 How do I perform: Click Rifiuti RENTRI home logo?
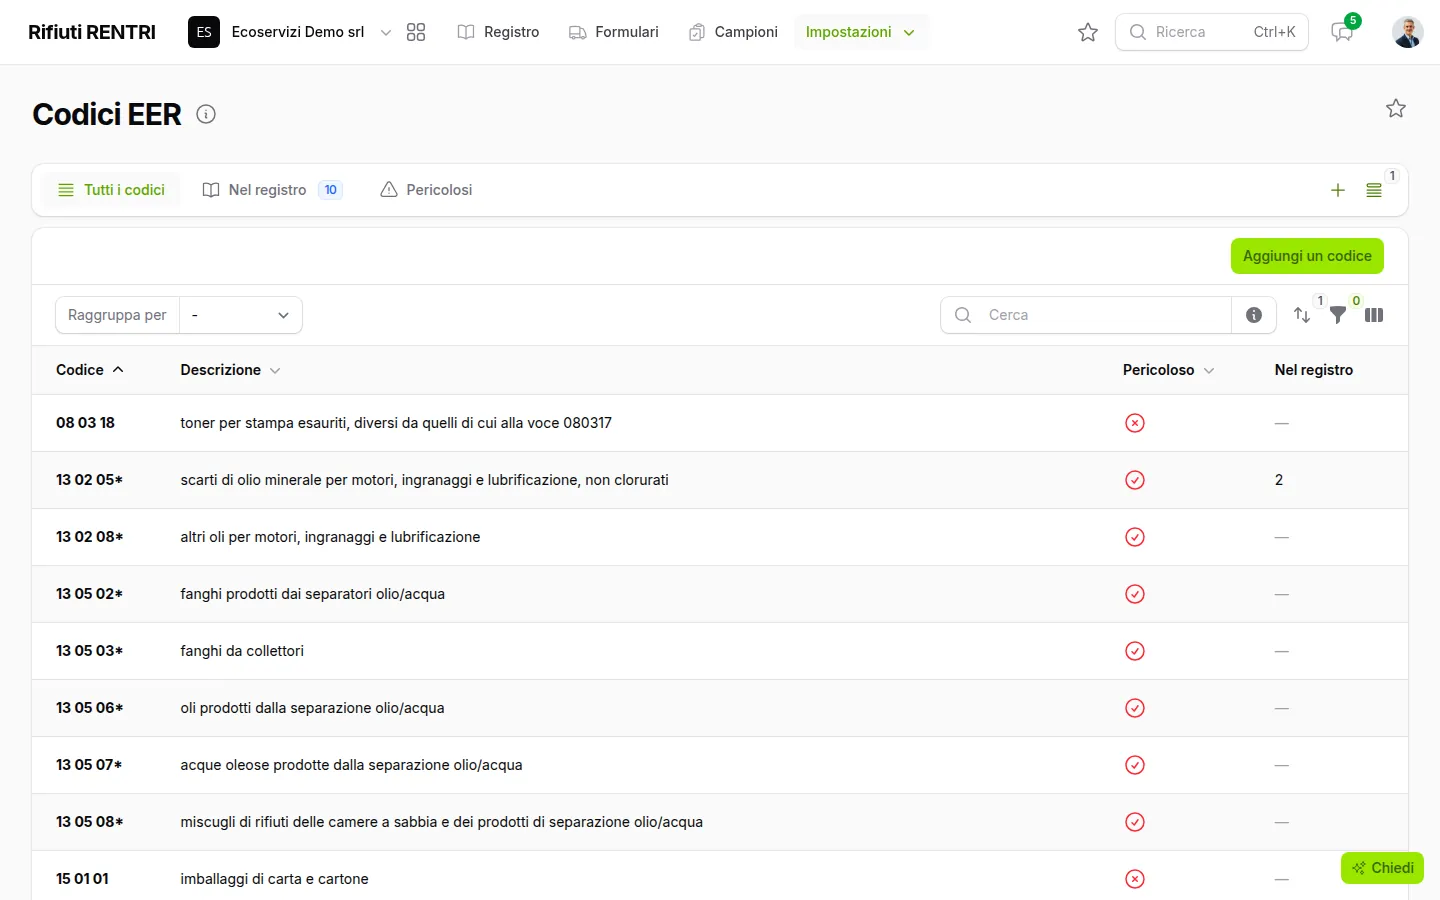[92, 32]
